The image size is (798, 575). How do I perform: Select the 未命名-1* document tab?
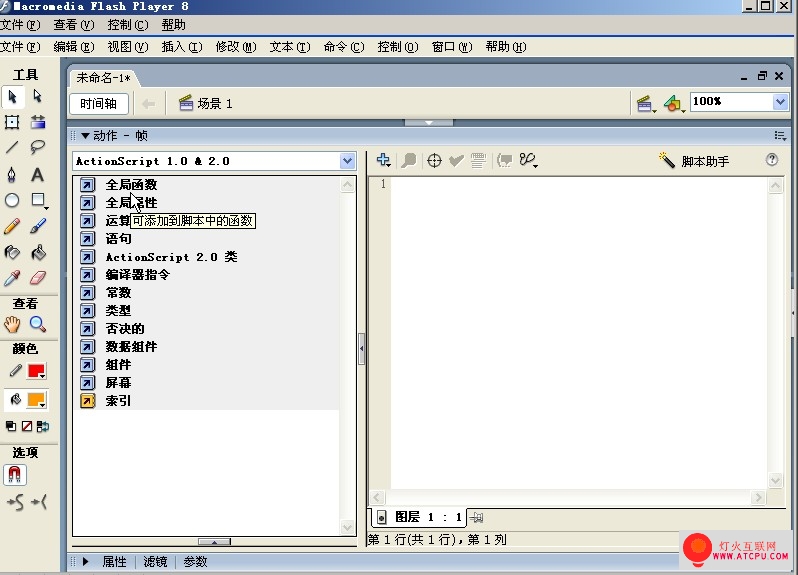click(103, 78)
